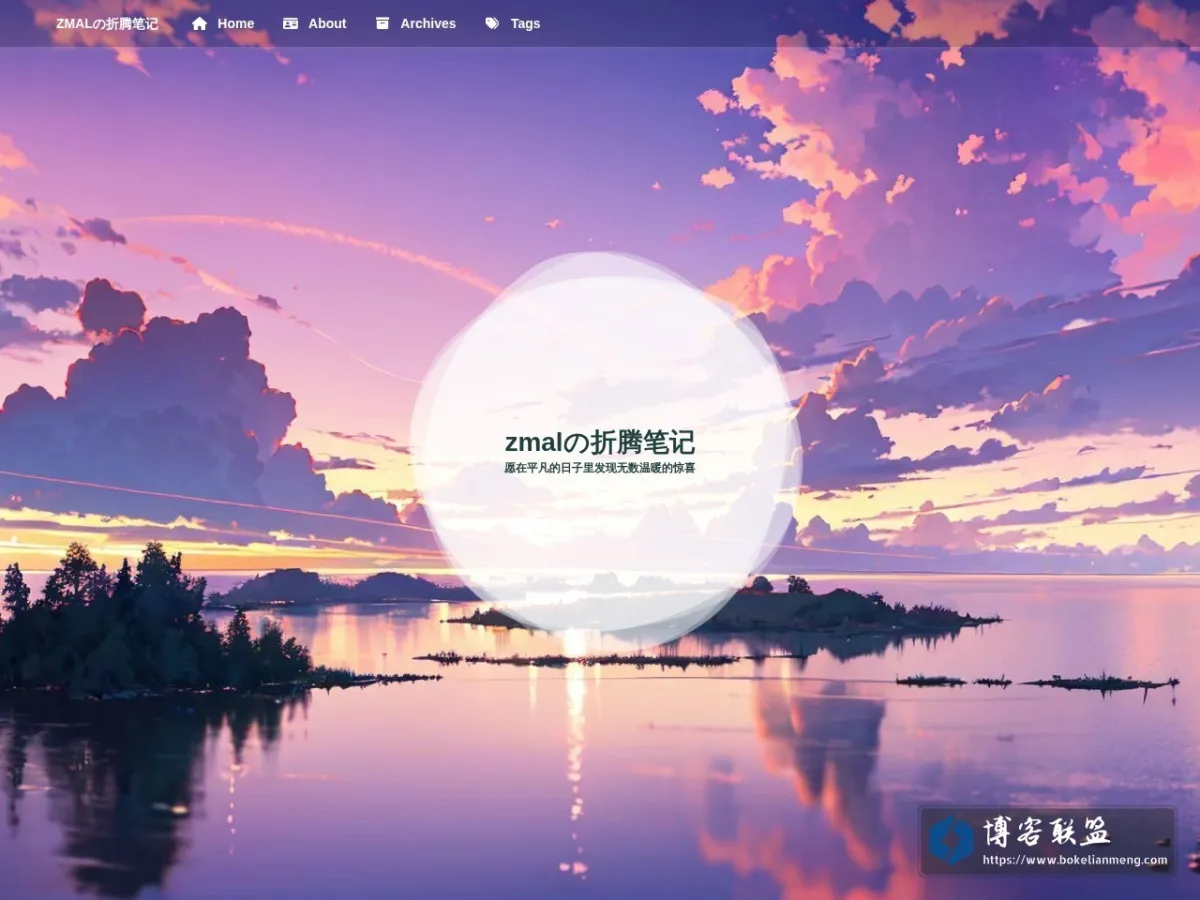Click the Archives box icon
1200x900 pixels.
[x=382, y=23]
